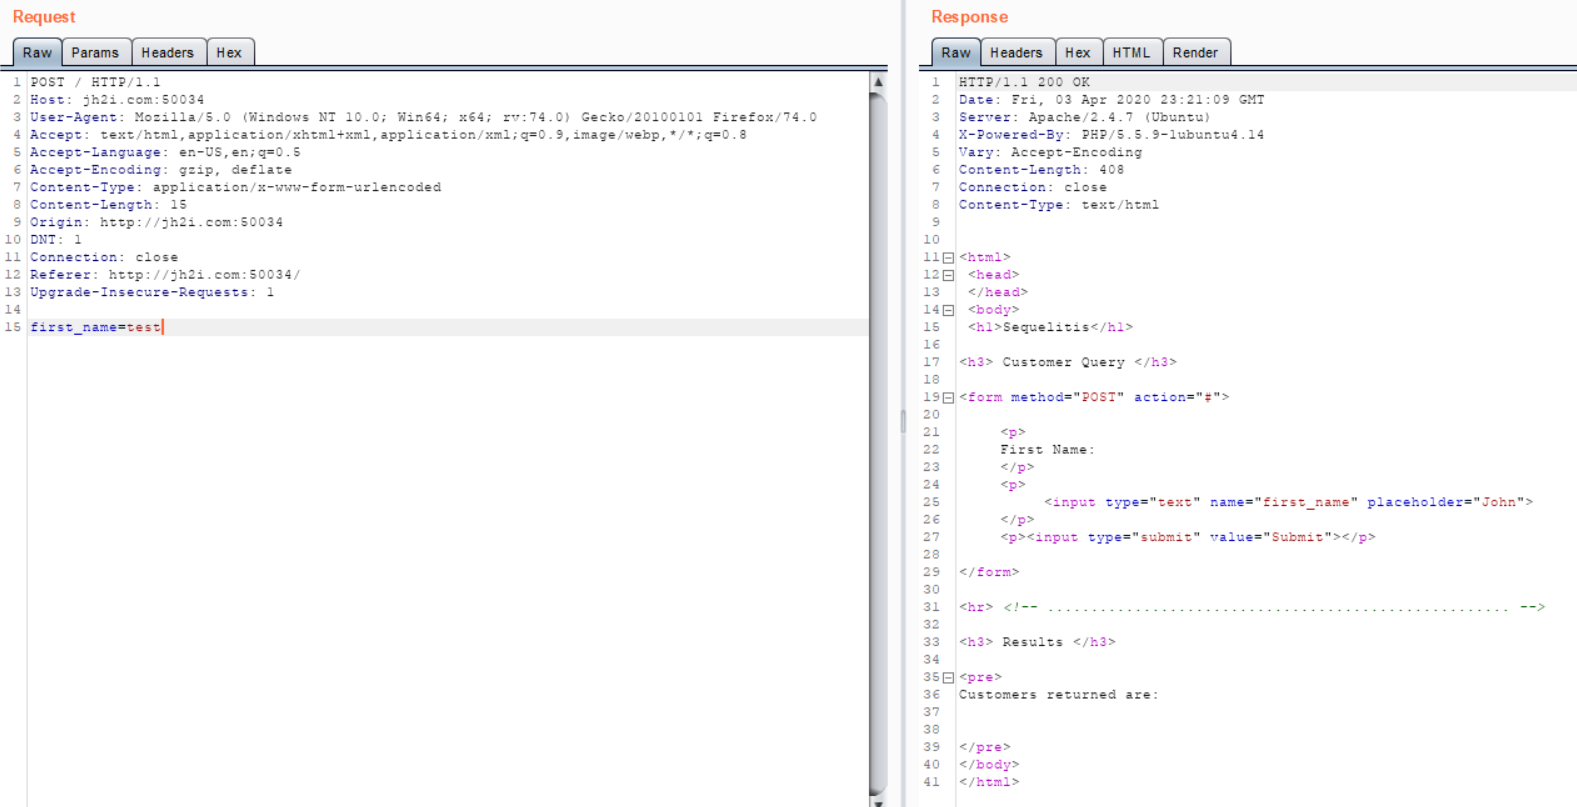Click the request body first_name=test line

tap(95, 327)
